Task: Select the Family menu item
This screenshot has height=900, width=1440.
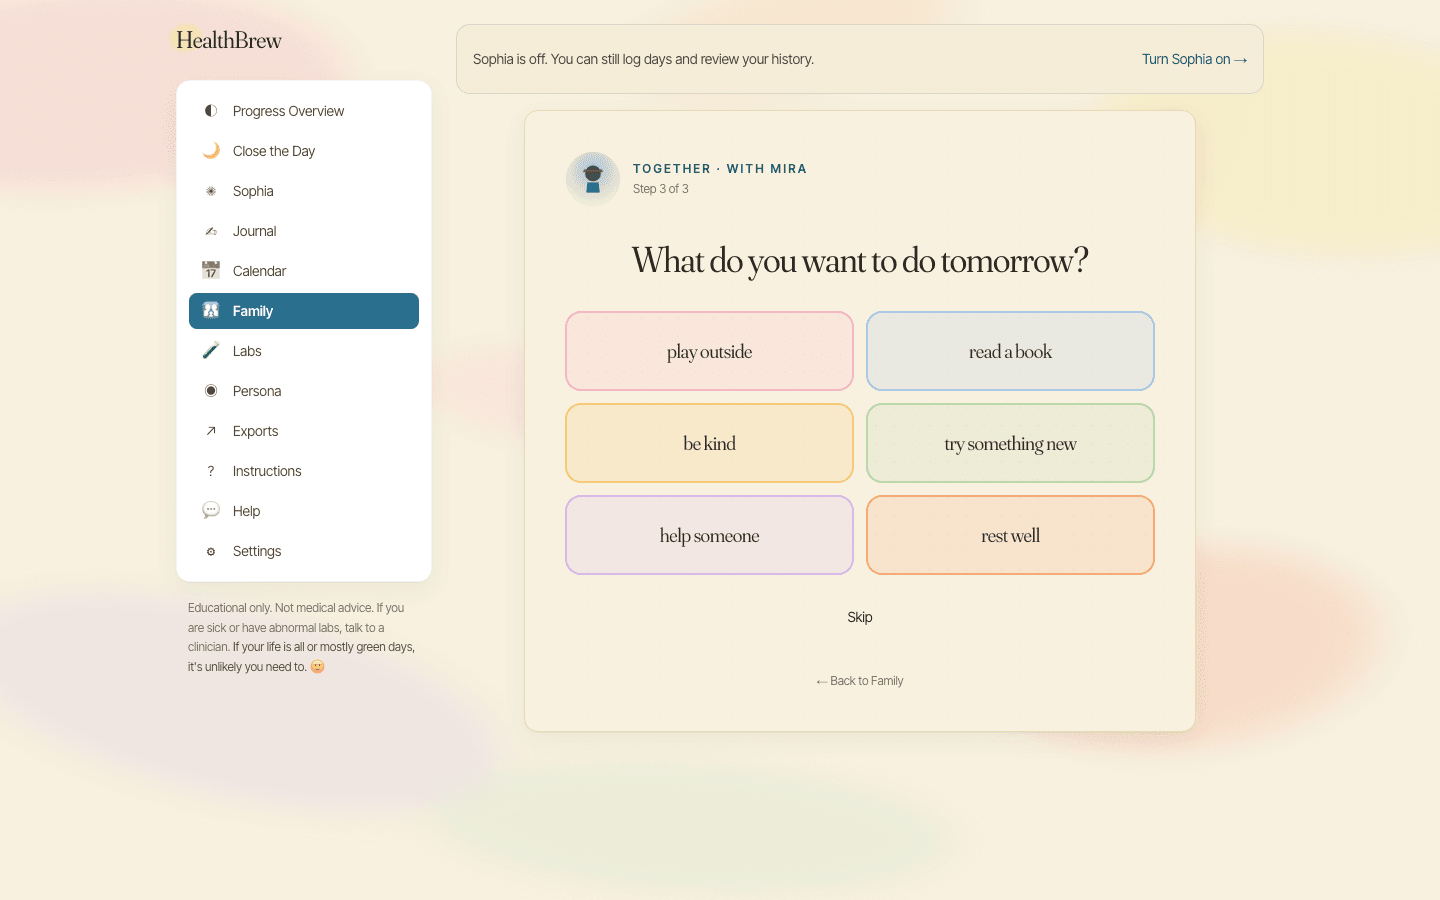Action: click(304, 311)
